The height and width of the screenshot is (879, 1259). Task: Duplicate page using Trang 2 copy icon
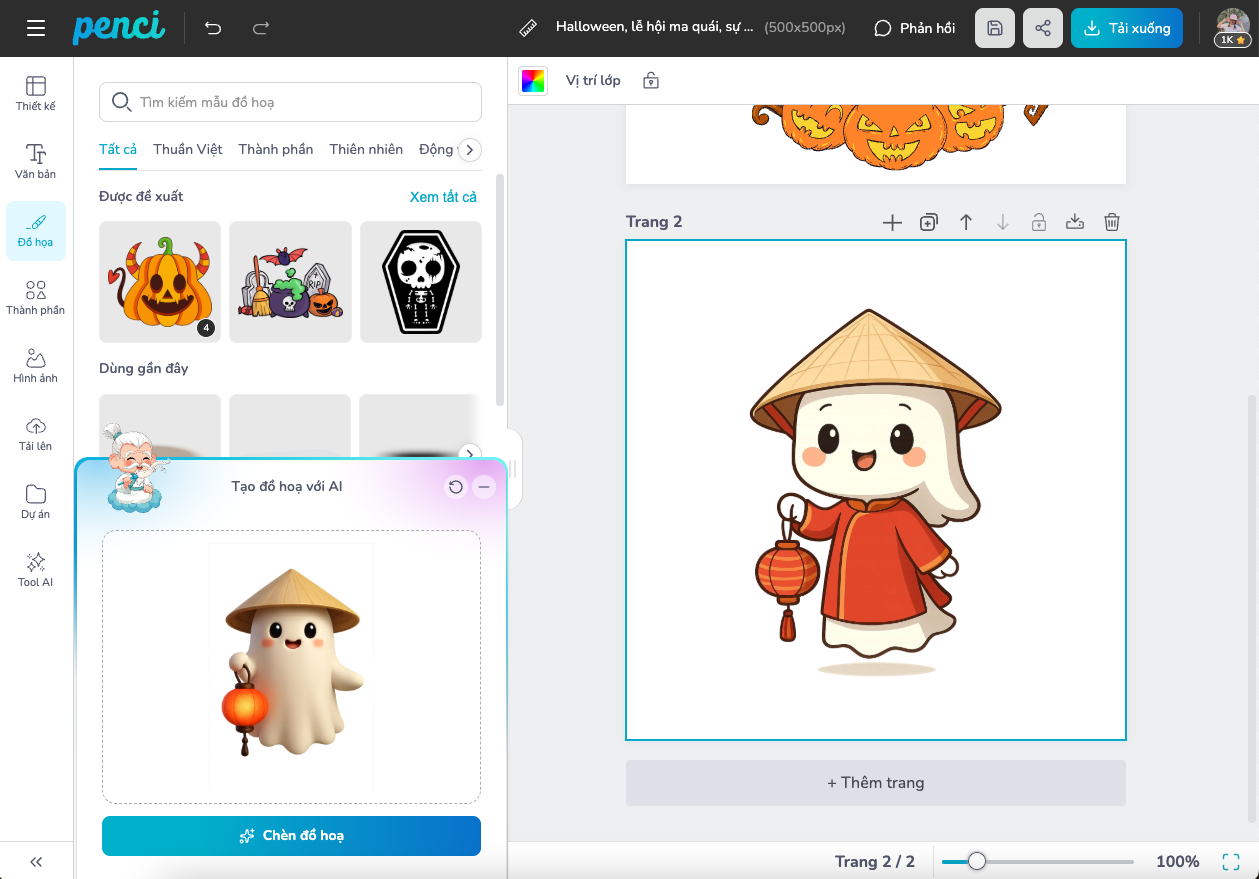[x=929, y=222]
